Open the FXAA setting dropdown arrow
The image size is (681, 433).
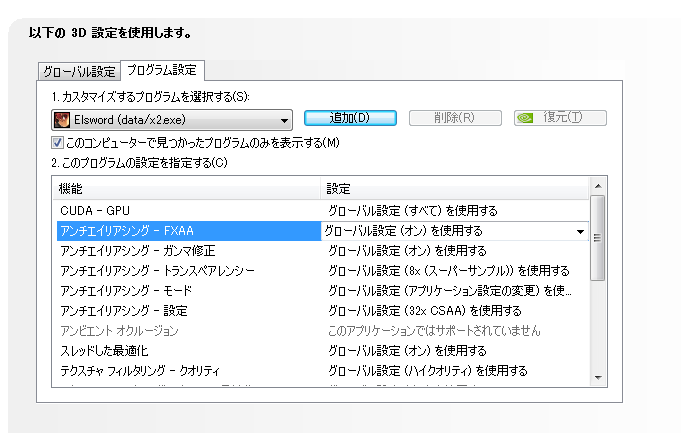(x=580, y=231)
